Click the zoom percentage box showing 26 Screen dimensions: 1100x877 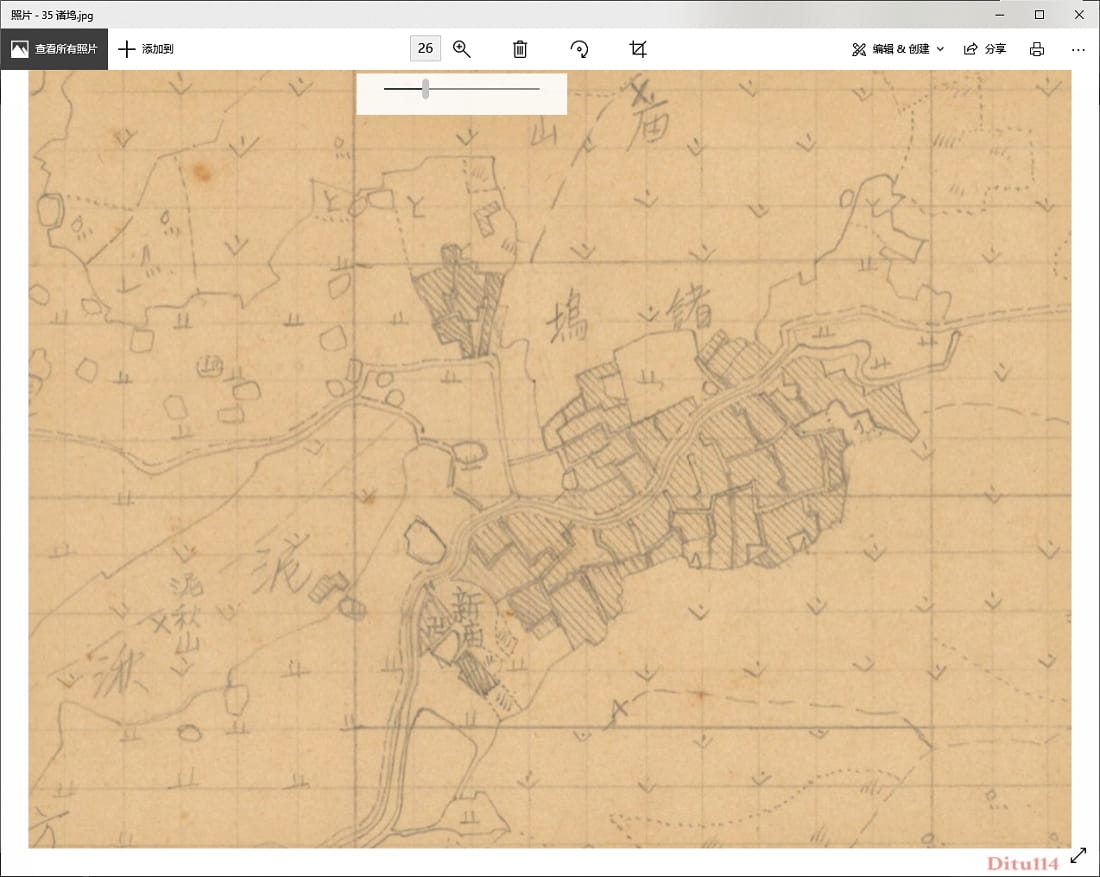pyautogui.click(x=425, y=49)
